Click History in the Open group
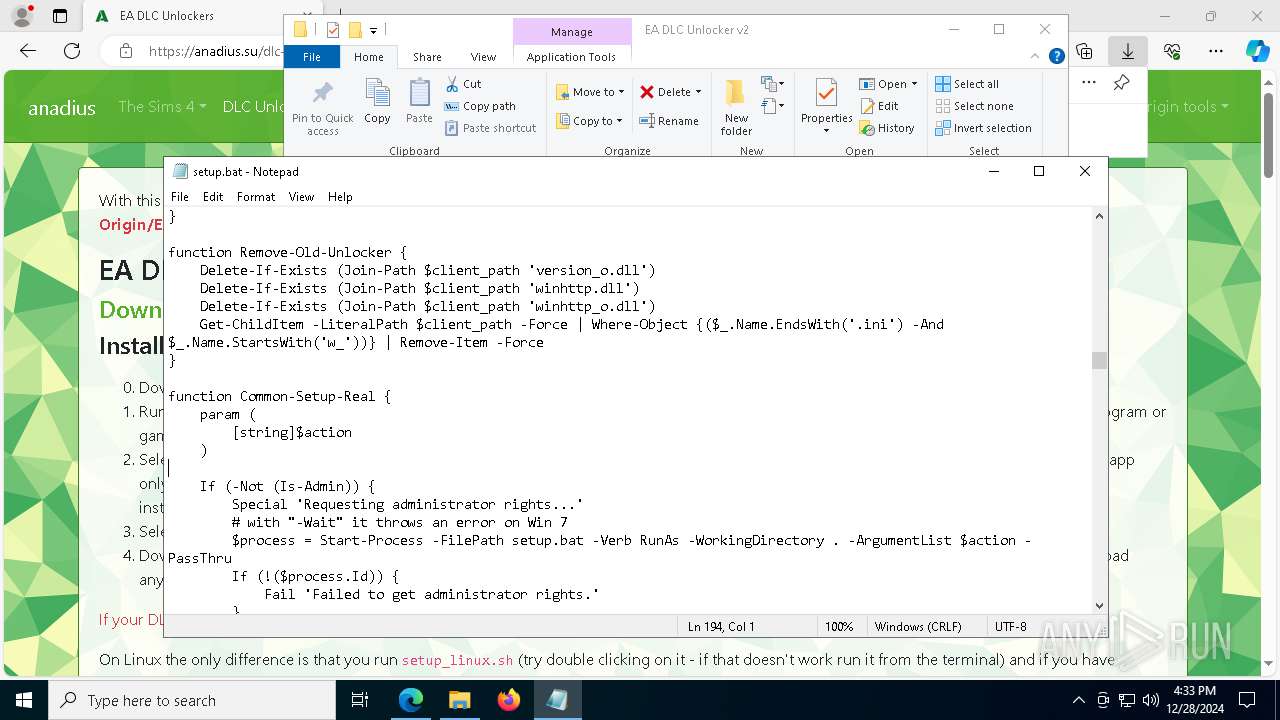Viewport: 1280px width, 720px height. click(887, 128)
